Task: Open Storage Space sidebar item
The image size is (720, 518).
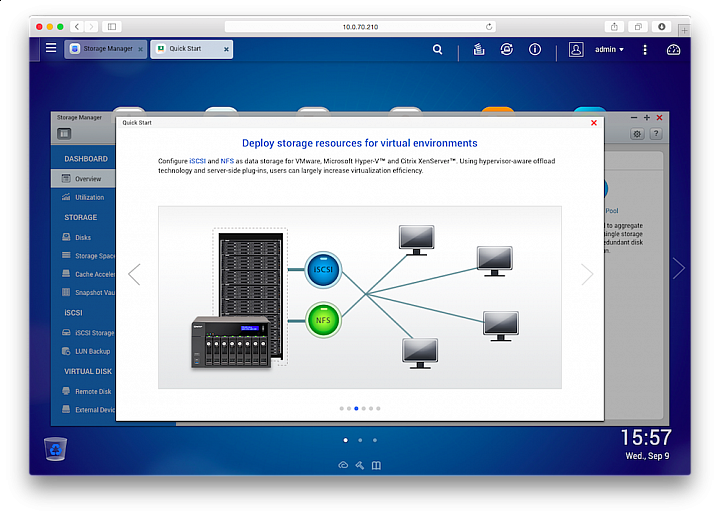Action: [83, 256]
